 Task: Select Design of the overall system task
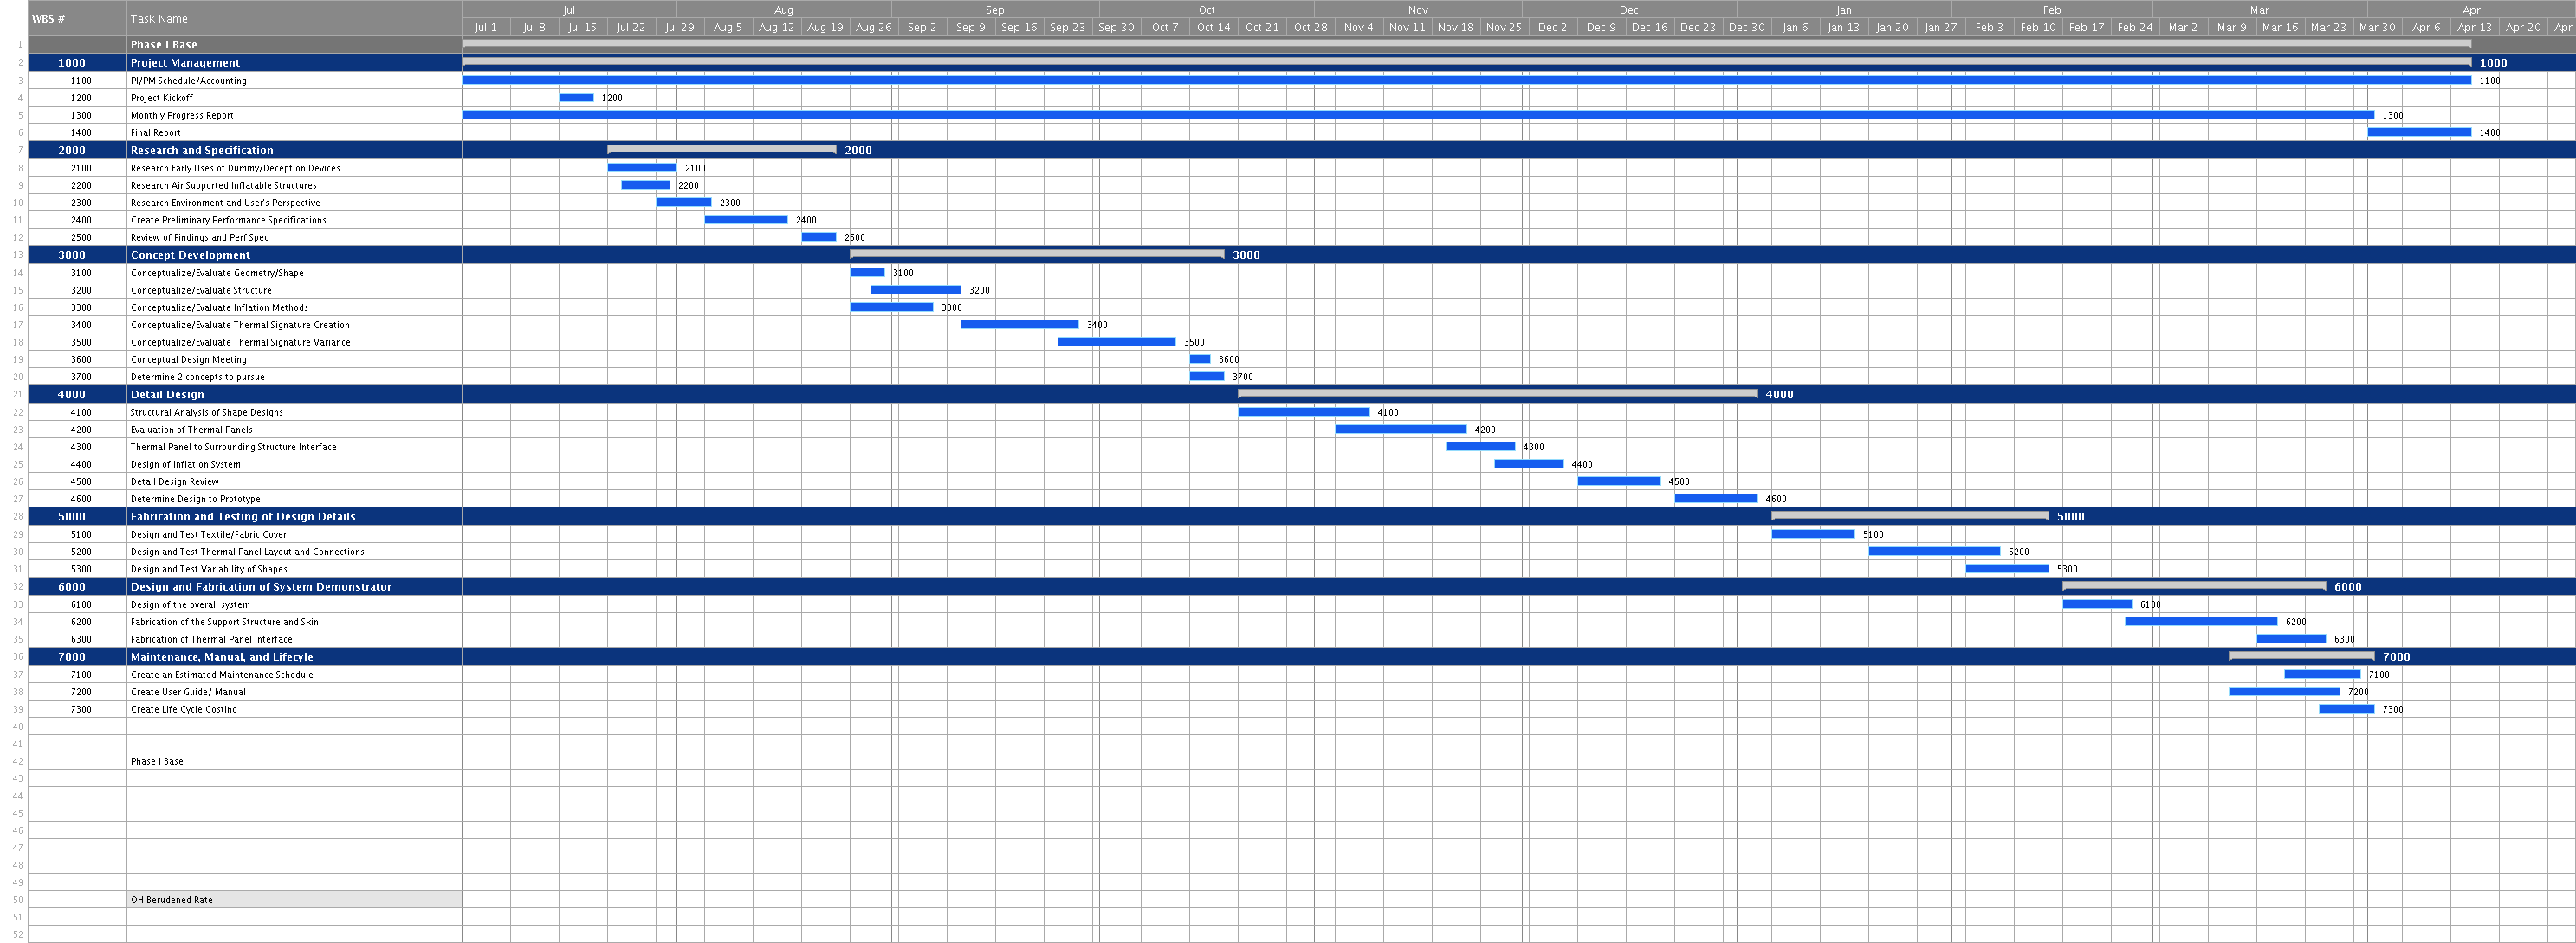coord(190,605)
